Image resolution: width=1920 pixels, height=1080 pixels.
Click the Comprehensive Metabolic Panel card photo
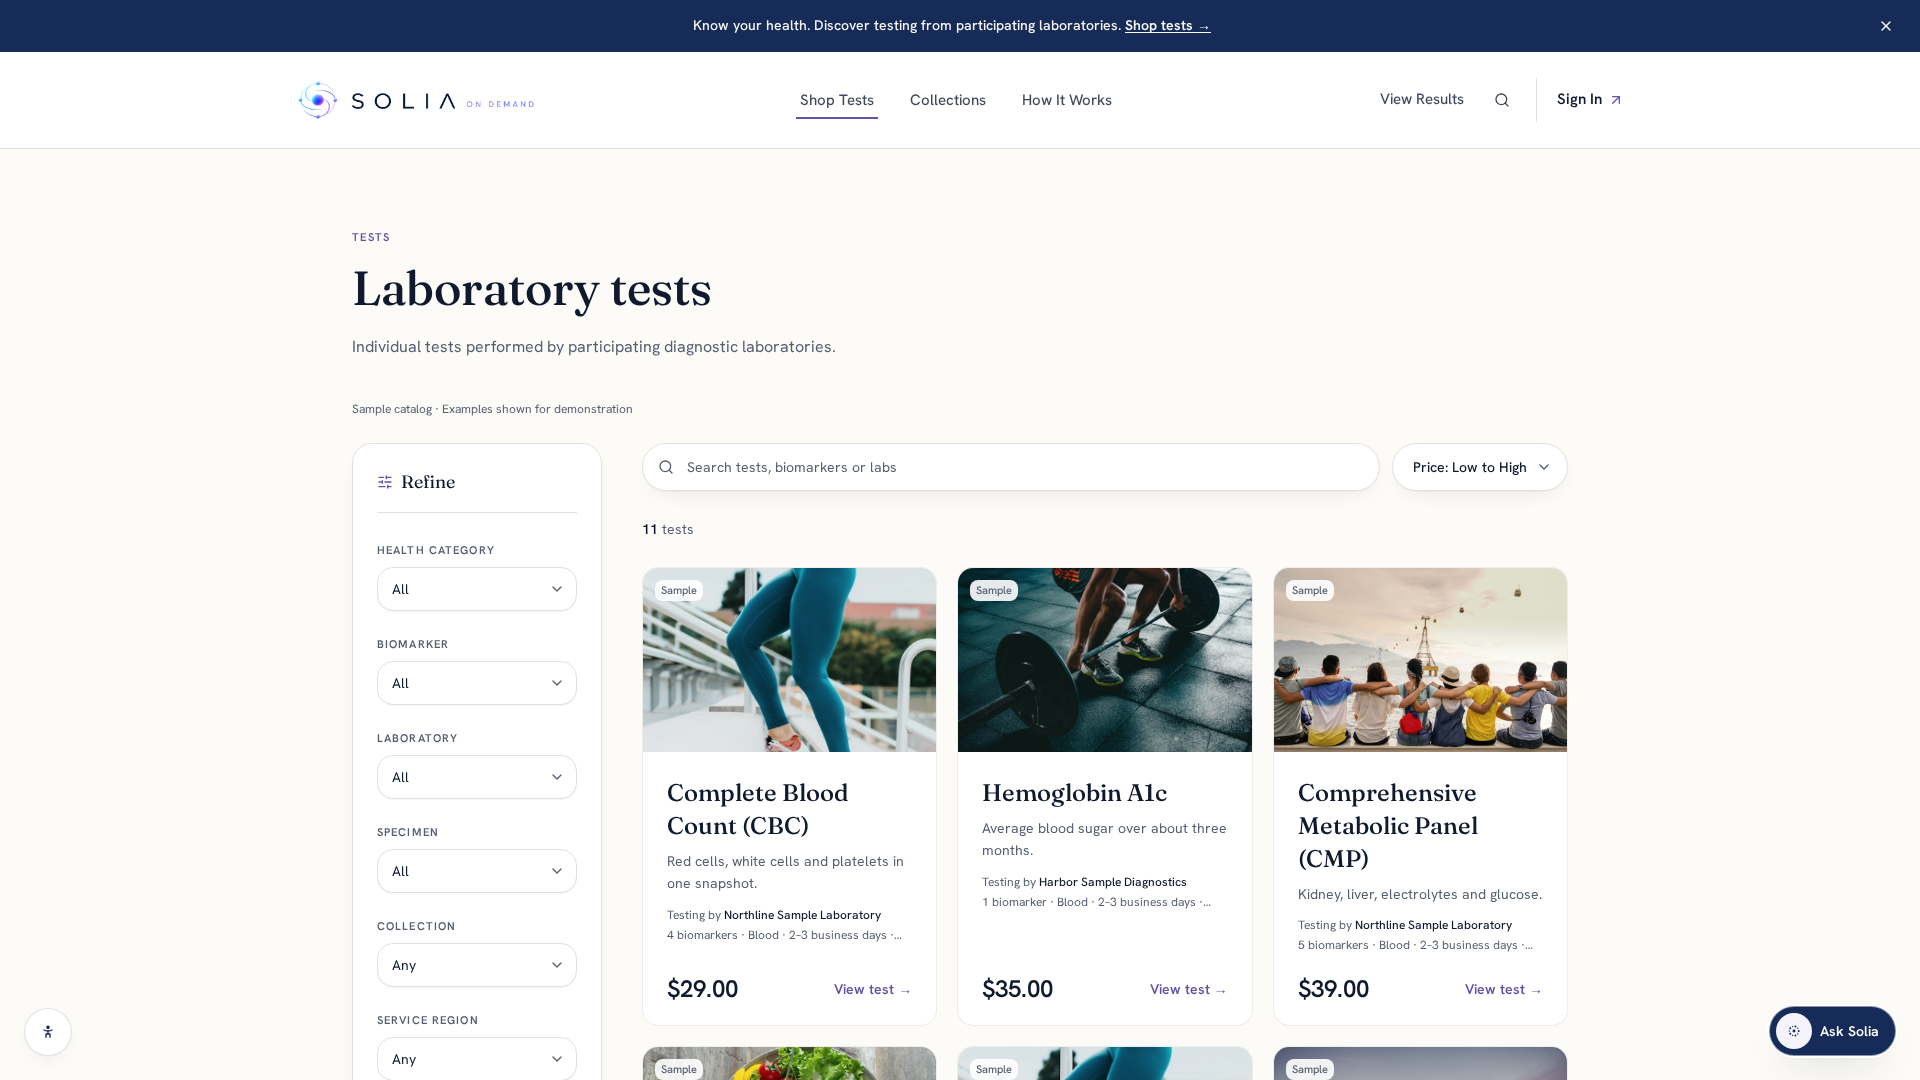click(1420, 660)
